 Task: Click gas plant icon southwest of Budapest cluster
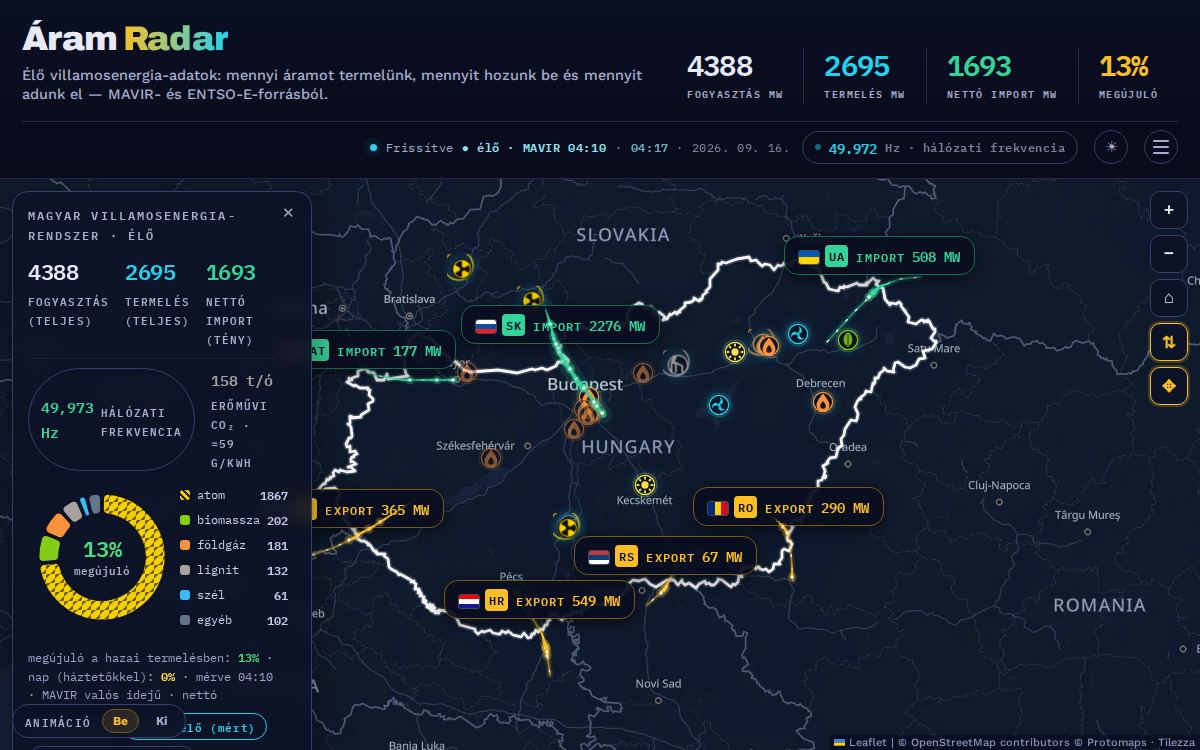click(x=573, y=429)
